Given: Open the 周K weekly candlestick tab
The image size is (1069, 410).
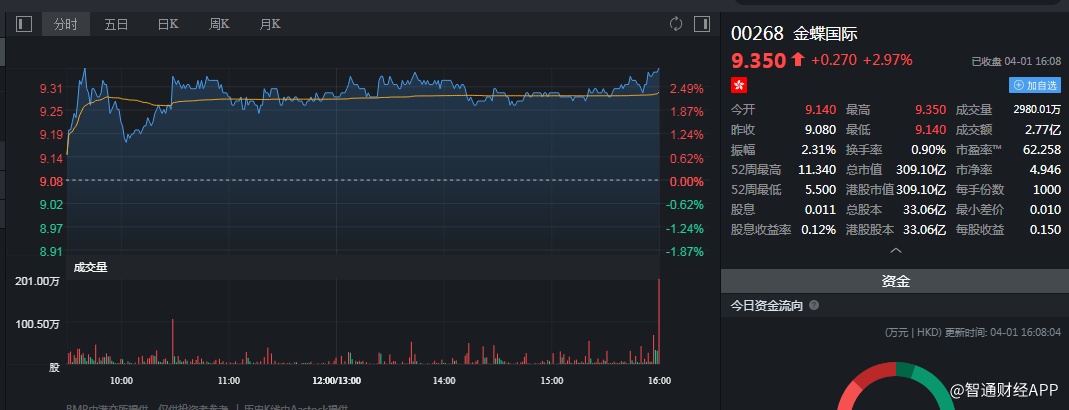Looking at the screenshot, I should [x=219, y=24].
